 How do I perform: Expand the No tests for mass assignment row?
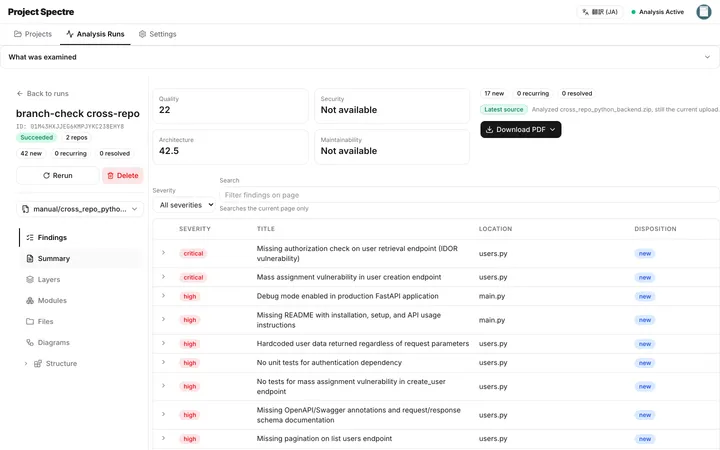tap(163, 386)
